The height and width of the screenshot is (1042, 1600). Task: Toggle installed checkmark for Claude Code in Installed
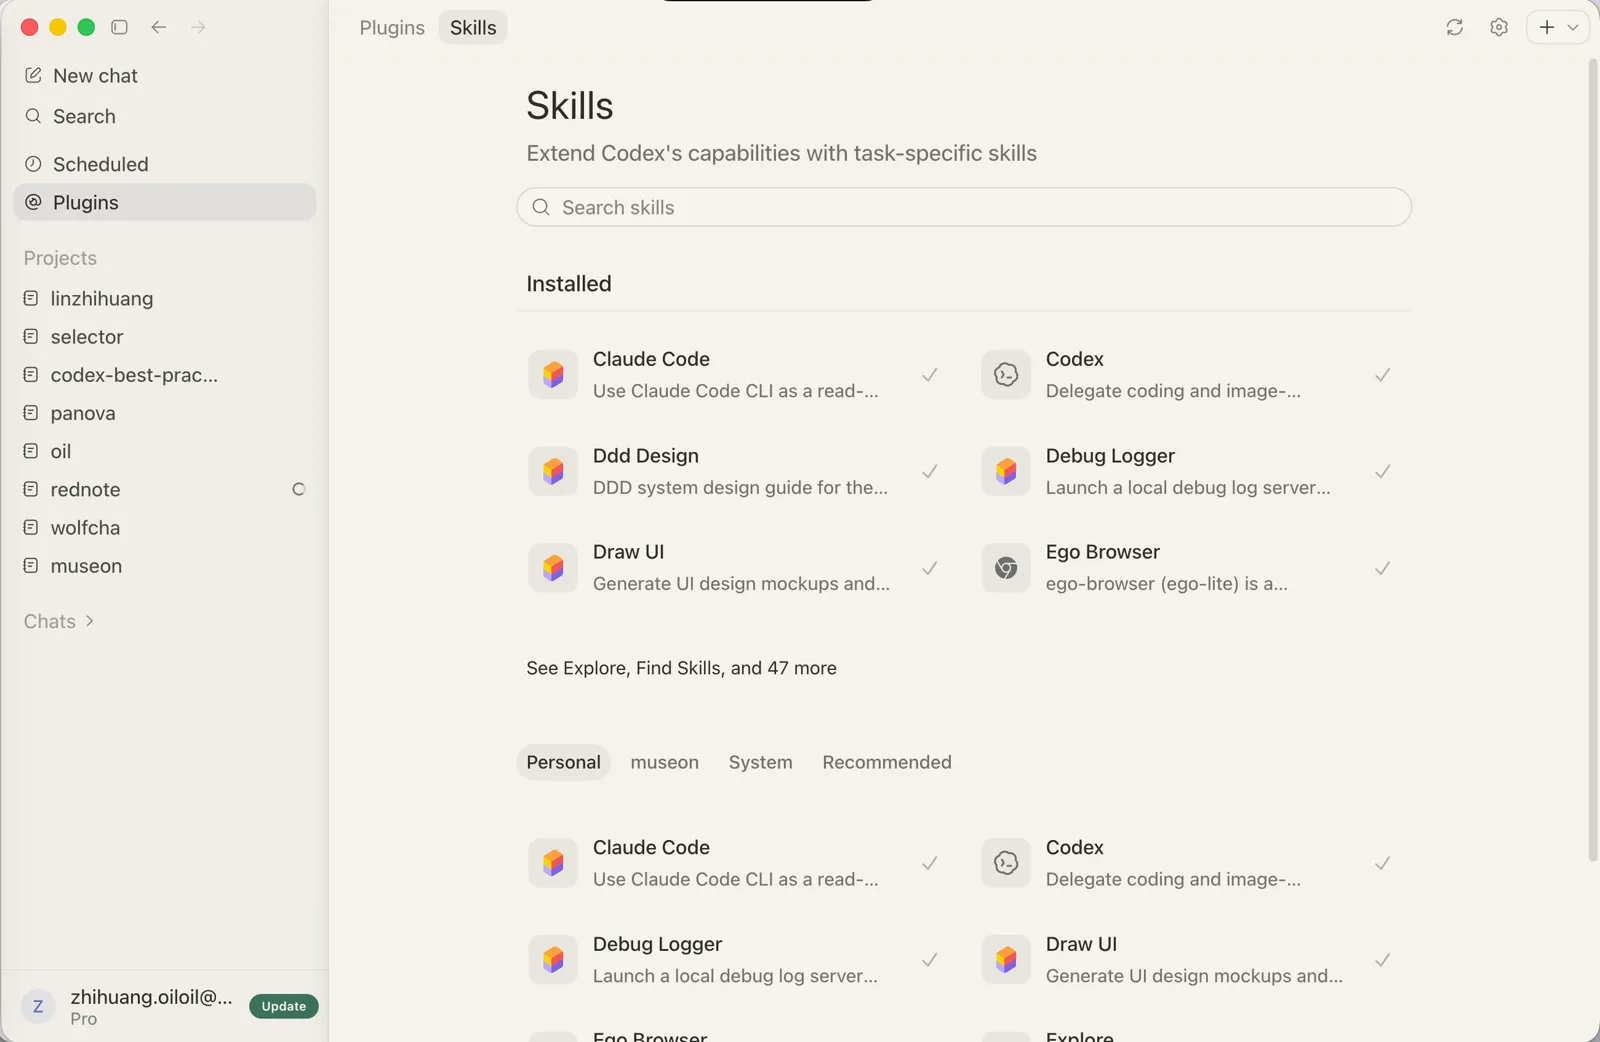[x=930, y=375]
